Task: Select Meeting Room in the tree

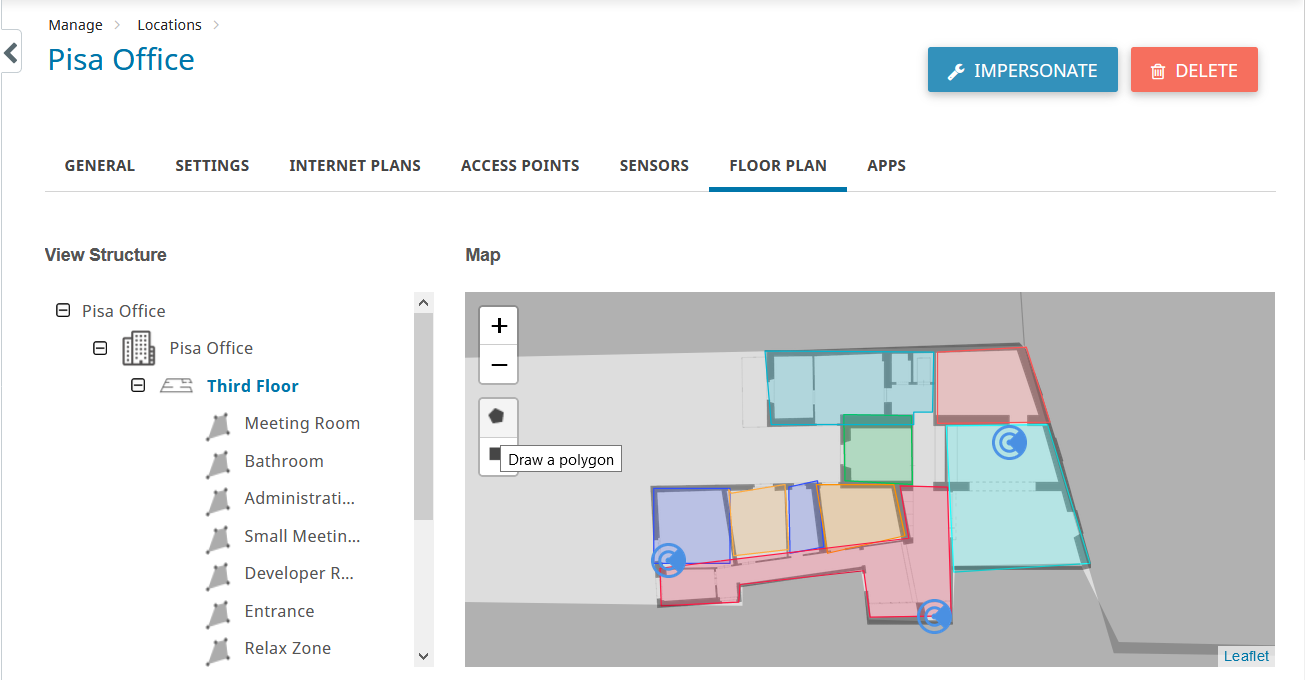Action: point(302,423)
